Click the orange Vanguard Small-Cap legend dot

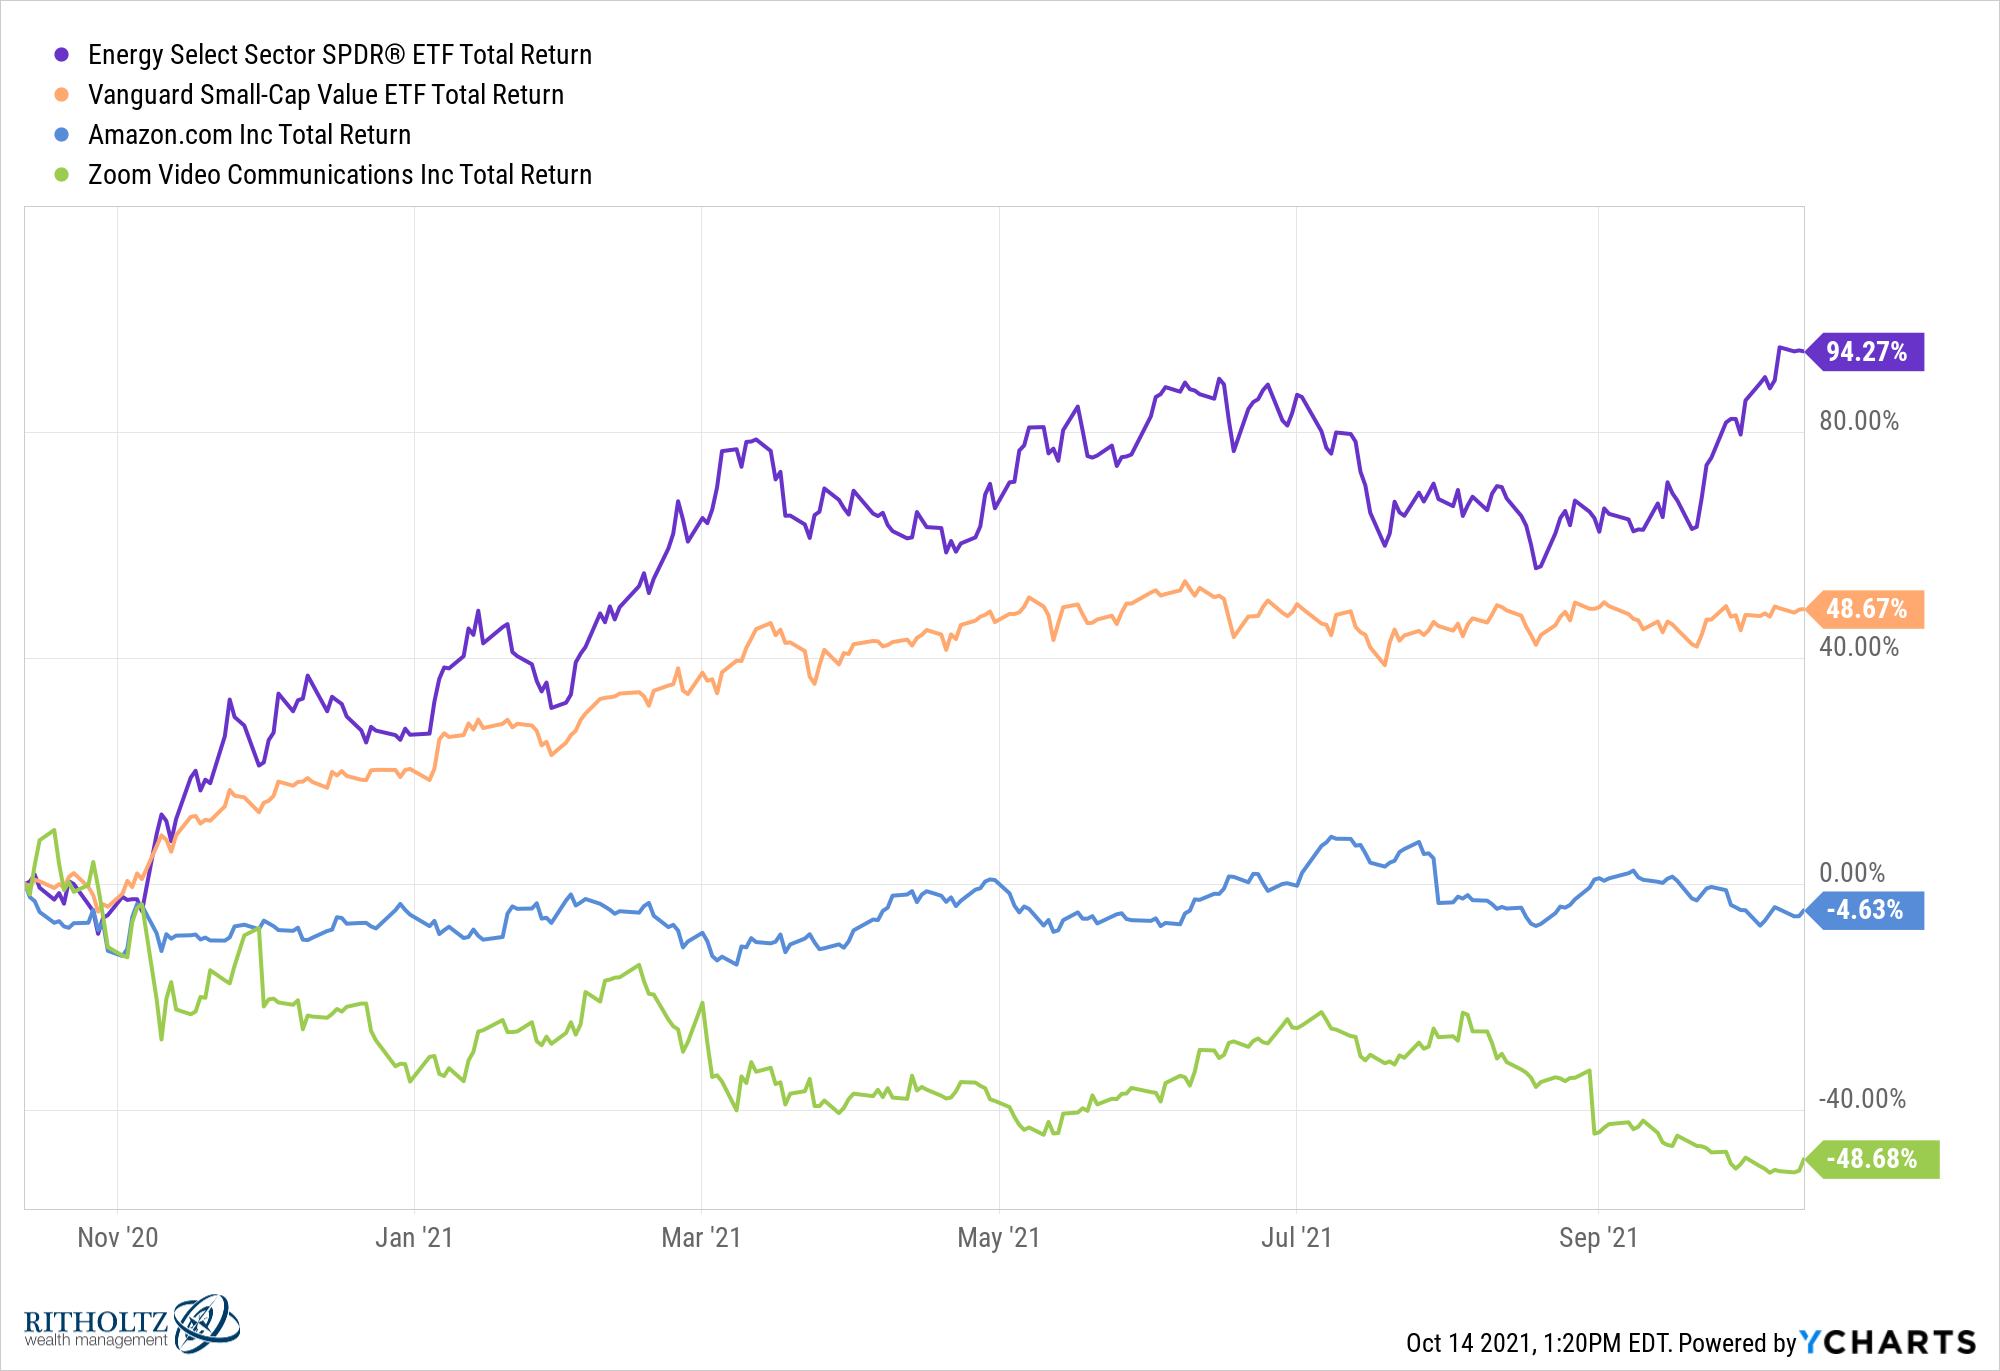pos(61,95)
